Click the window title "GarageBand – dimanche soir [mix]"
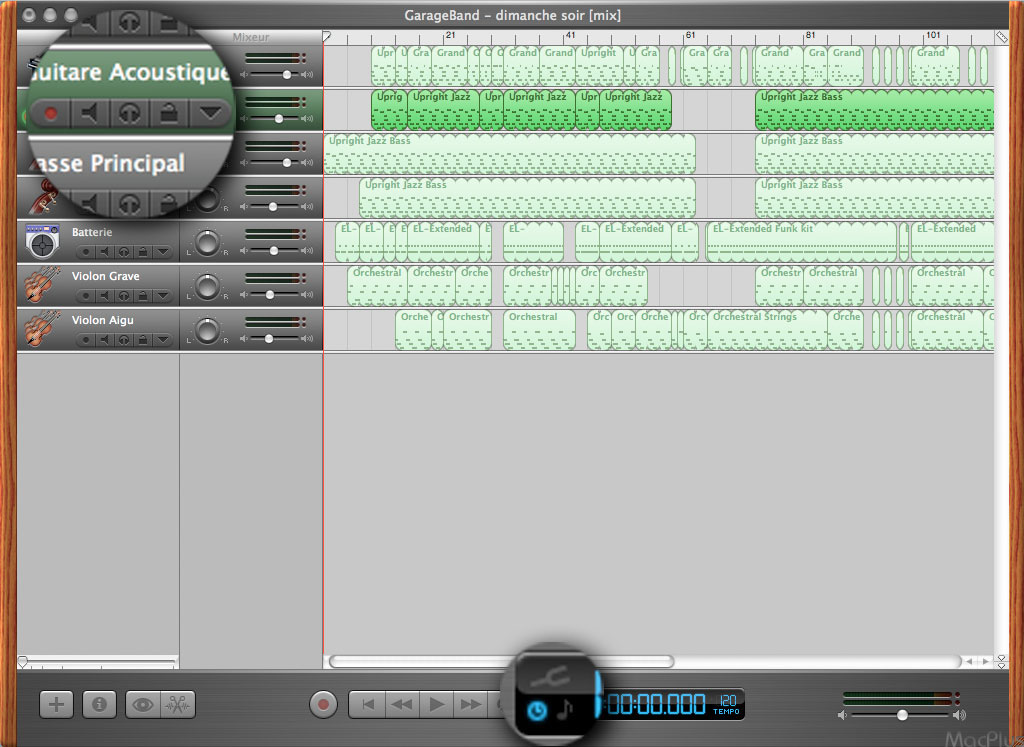This screenshot has width=1024, height=747. [513, 15]
